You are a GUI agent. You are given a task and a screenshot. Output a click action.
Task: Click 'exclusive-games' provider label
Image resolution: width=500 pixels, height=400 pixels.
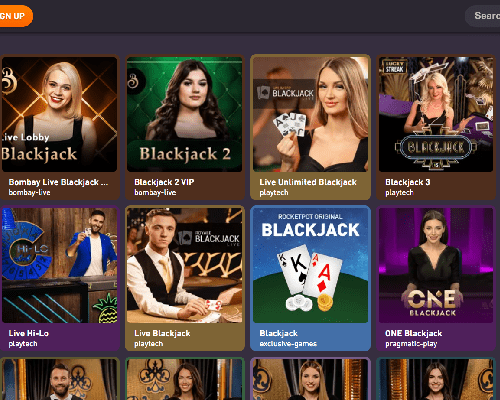pyautogui.click(x=288, y=344)
